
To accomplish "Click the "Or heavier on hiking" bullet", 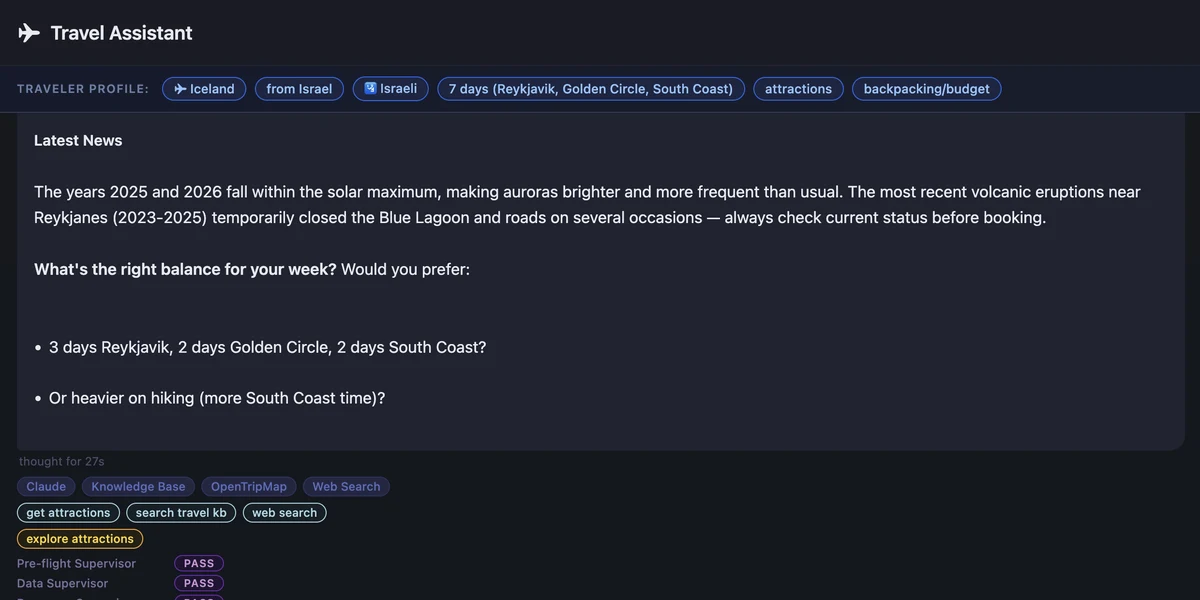I will (x=217, y=398).
